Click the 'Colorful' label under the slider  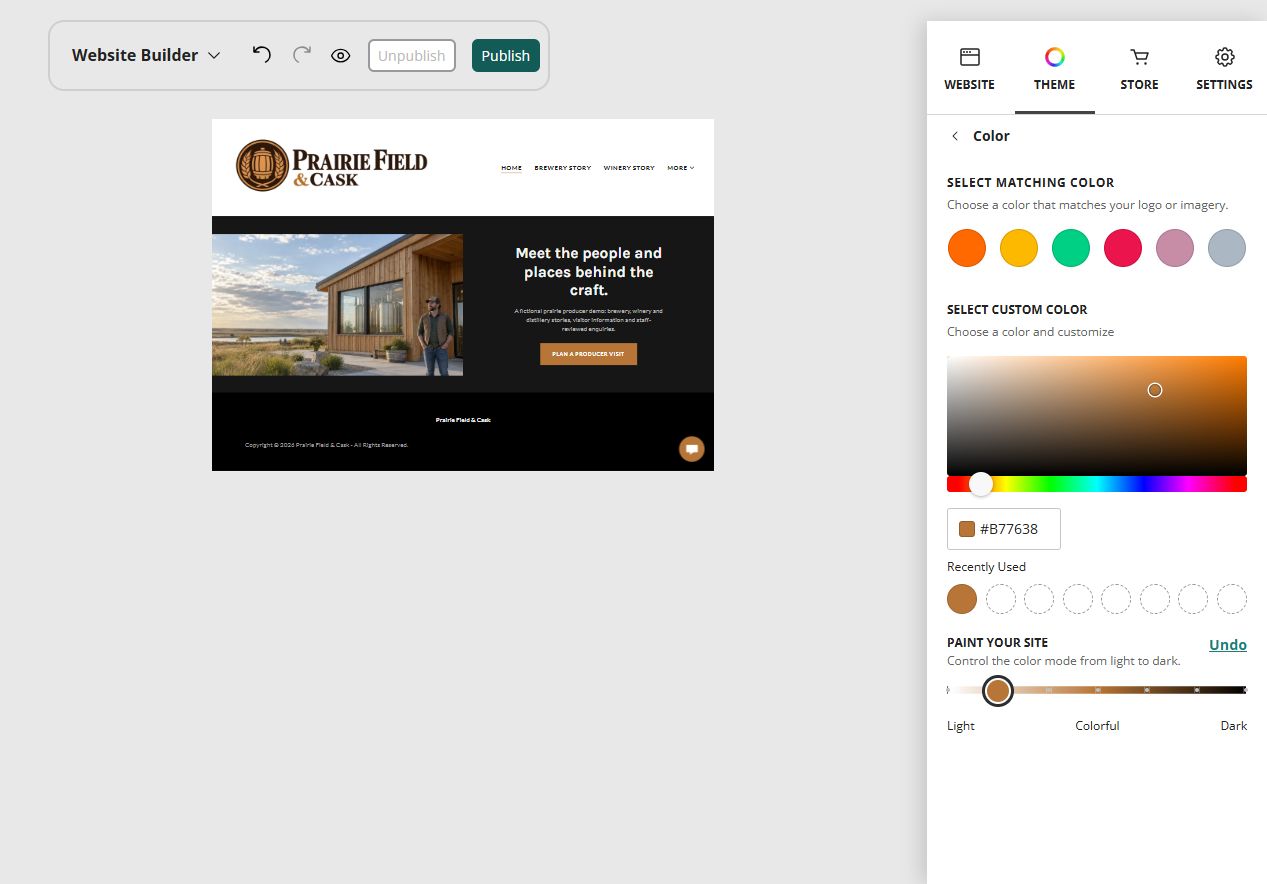pos(1097,726)
